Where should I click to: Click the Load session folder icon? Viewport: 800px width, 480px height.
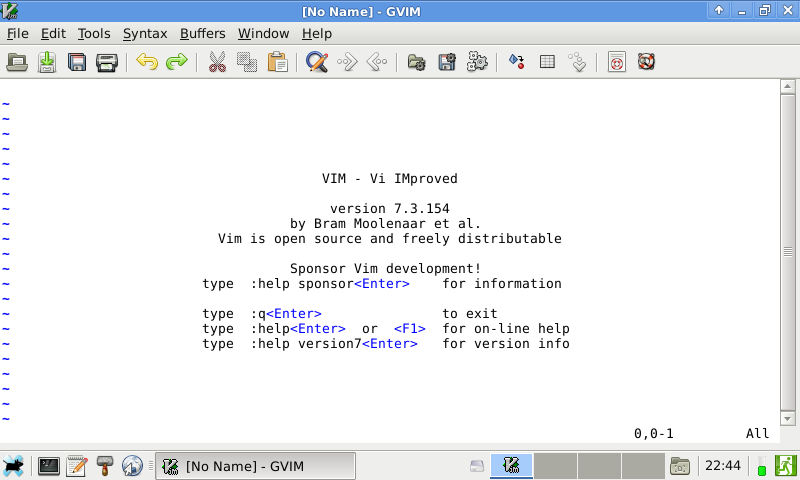coord(417,62)
